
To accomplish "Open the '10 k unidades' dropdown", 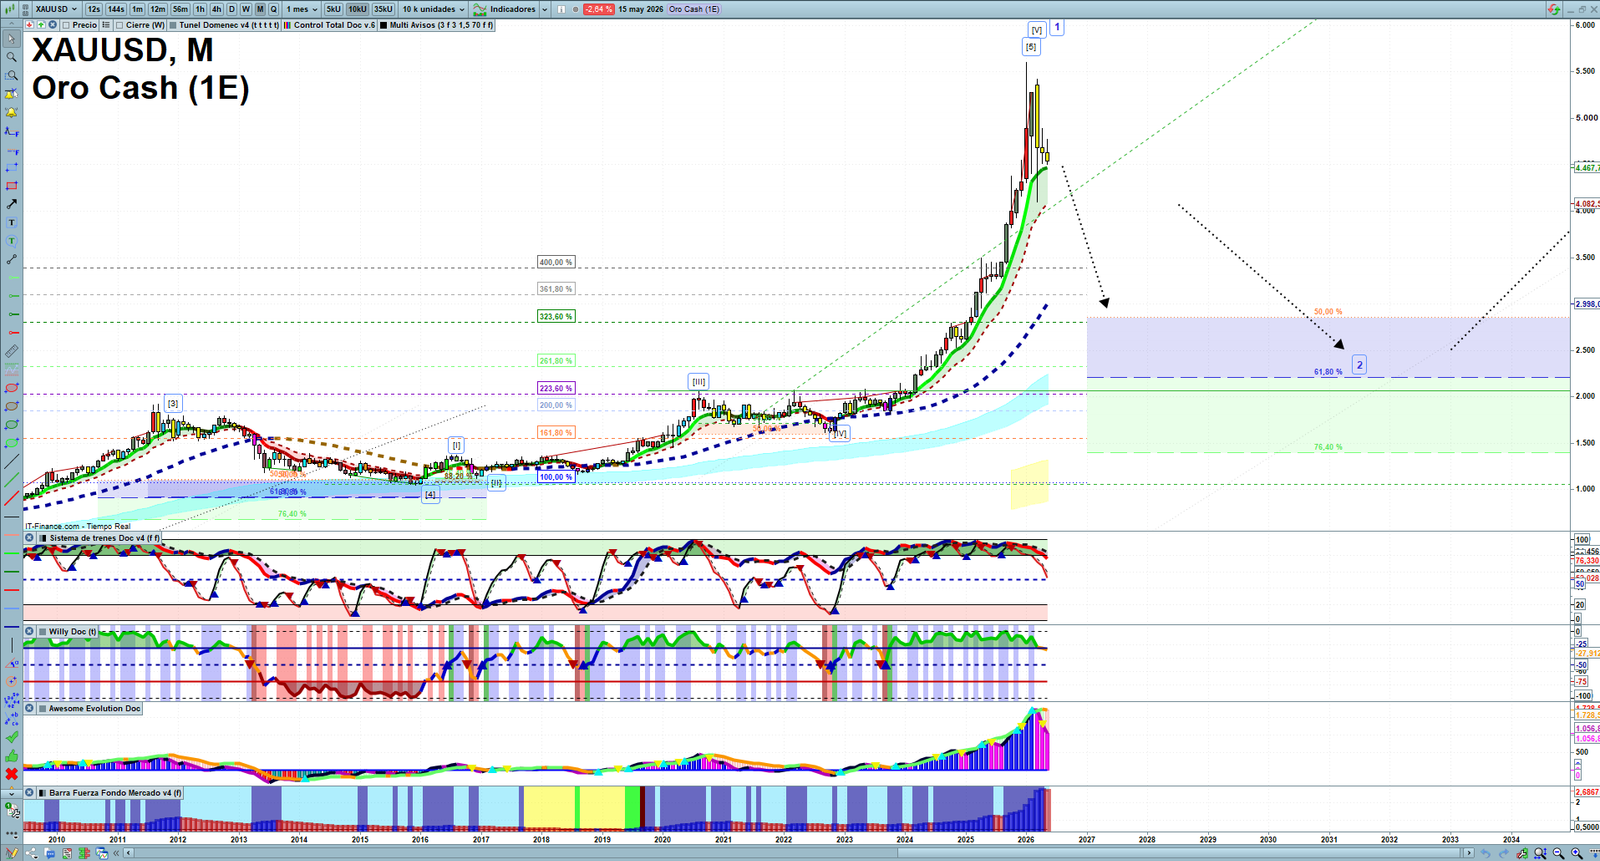I will point(433,9).
